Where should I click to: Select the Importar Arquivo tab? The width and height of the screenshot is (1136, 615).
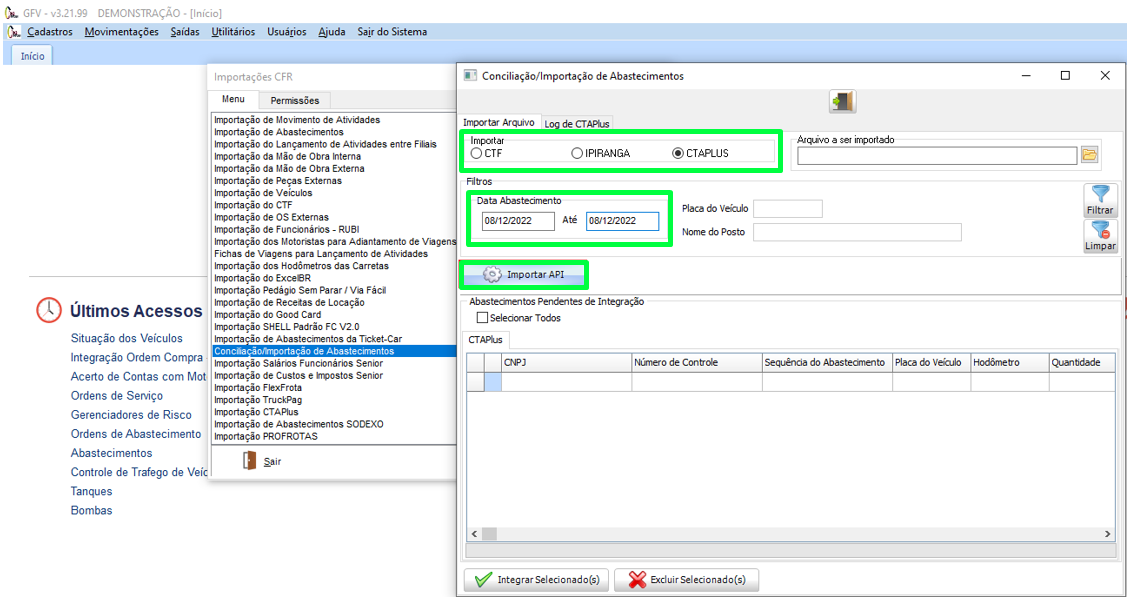[498, 122]
